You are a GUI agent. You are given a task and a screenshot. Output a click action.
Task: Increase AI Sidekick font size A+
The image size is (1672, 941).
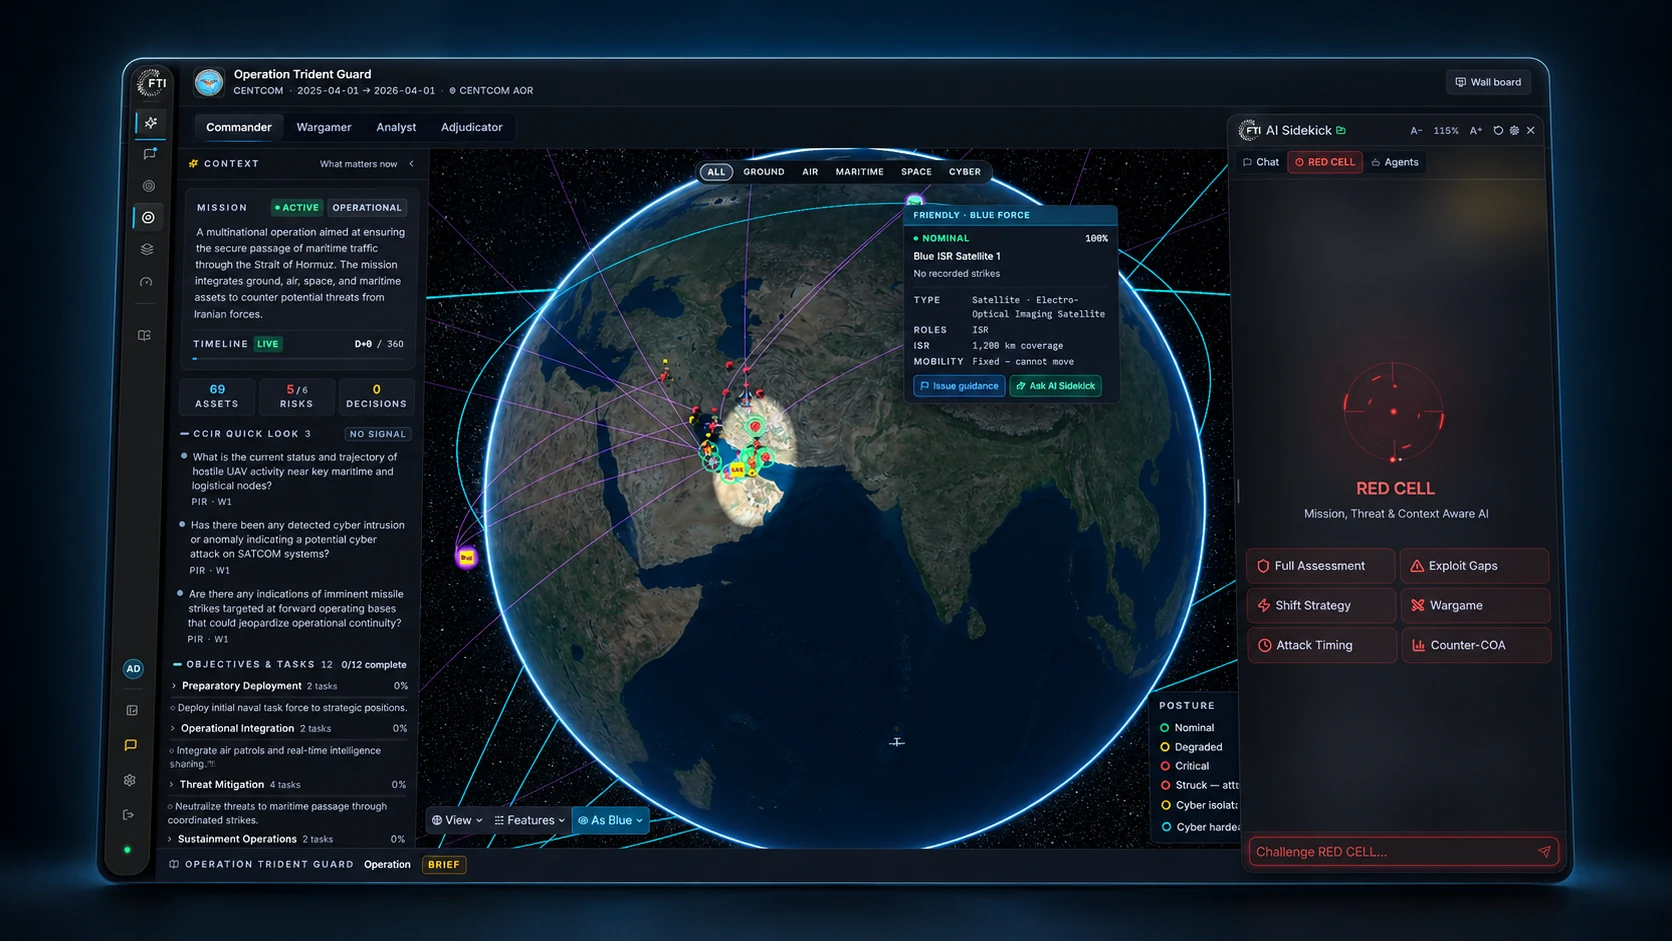[x=1476, y=131]
